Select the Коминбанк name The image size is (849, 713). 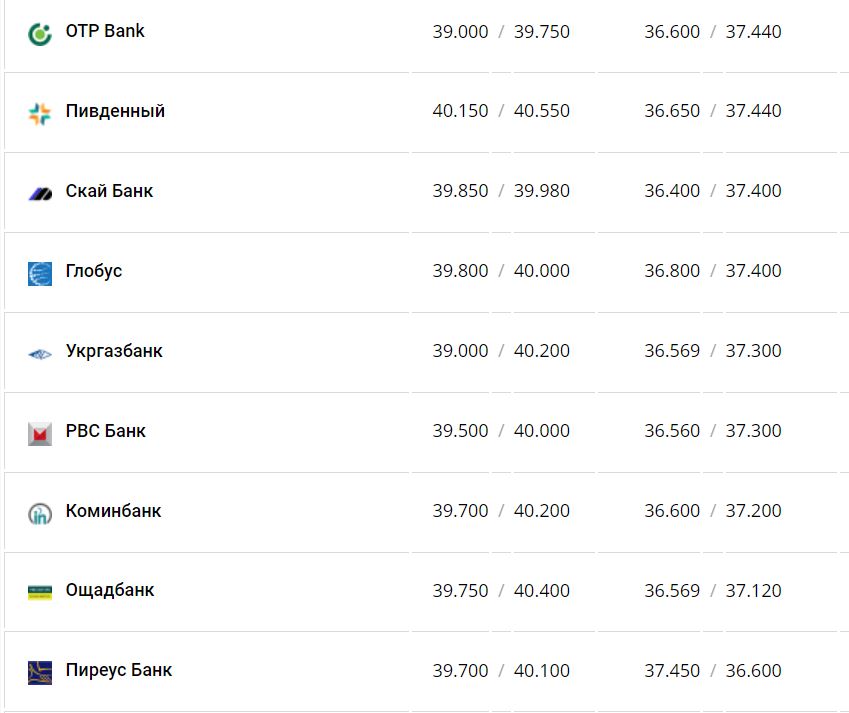point(113,511)
